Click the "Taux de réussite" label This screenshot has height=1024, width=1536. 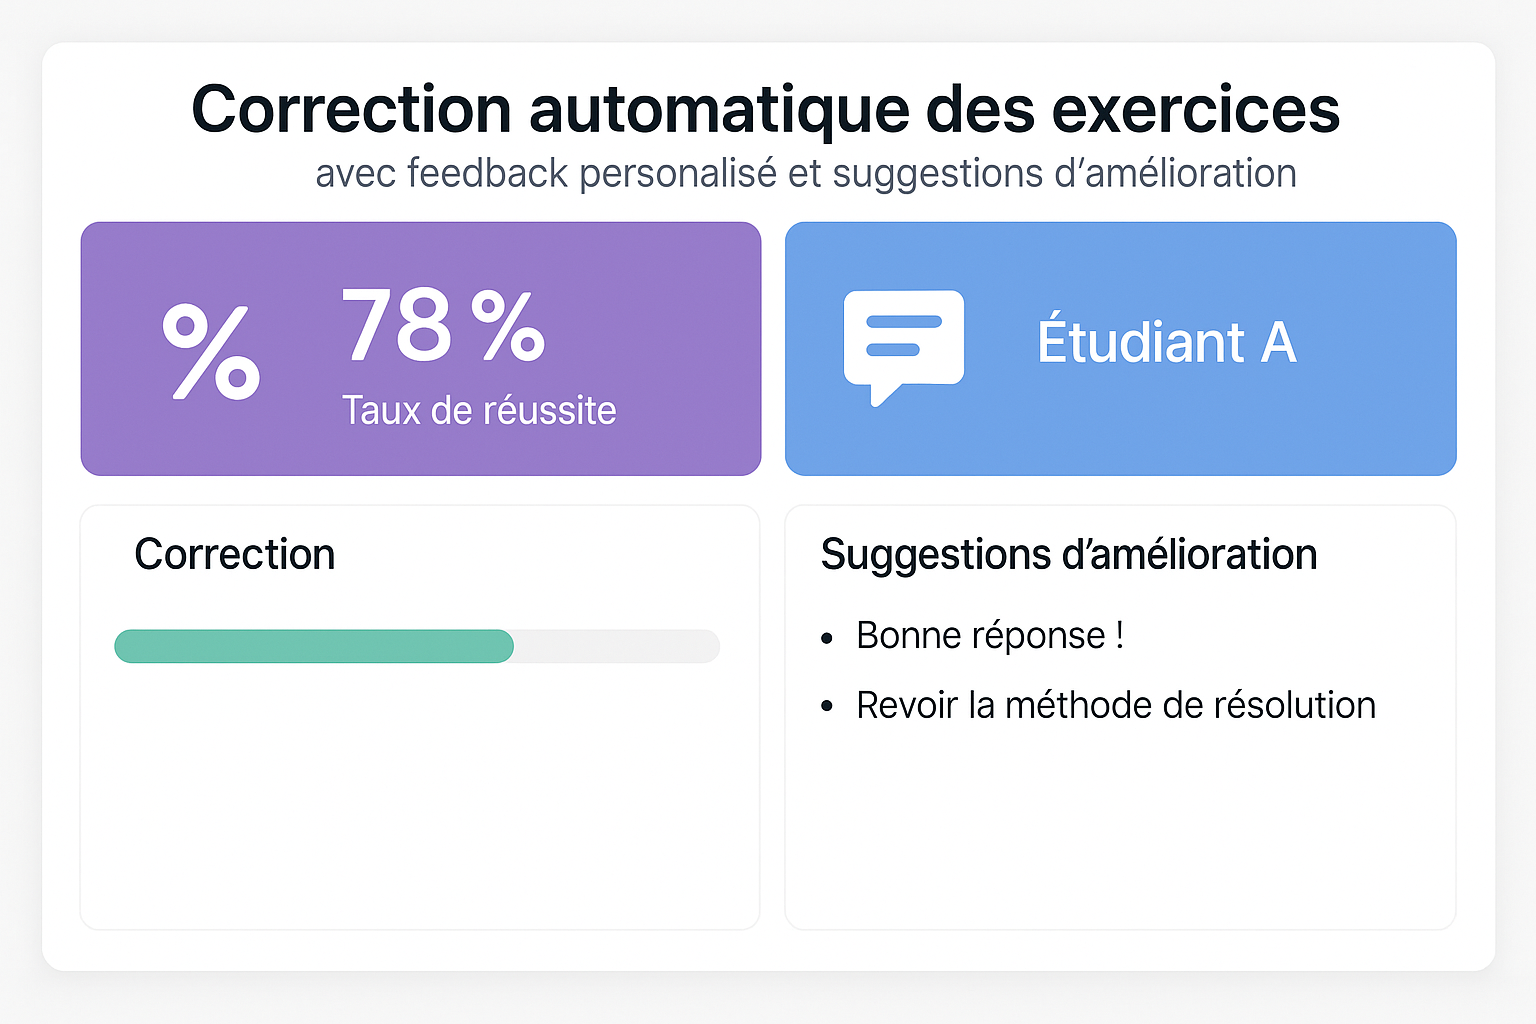click(x=479, y=411)
